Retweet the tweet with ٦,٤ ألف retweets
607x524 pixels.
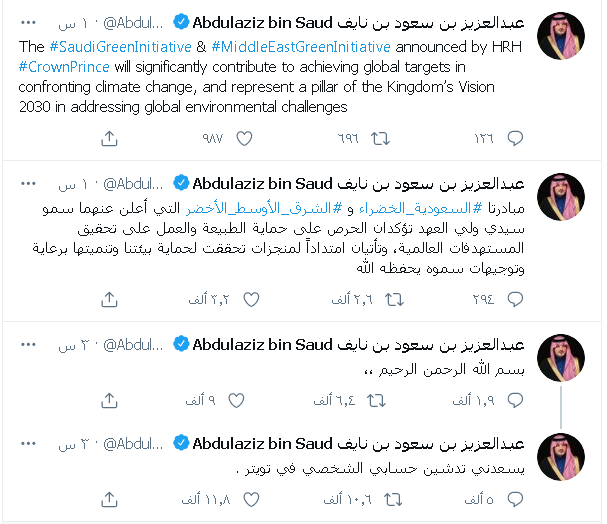[377, 399]
